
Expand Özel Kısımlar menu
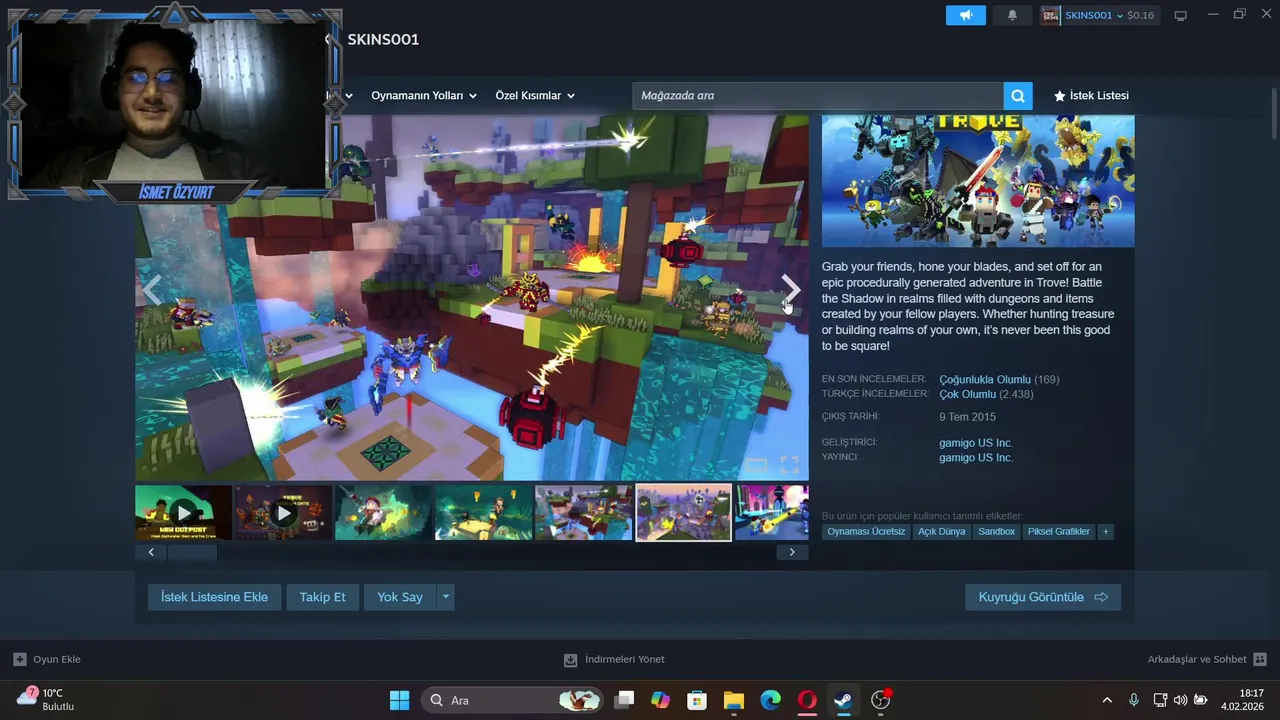pyautogui.click(x=535, y=96)
